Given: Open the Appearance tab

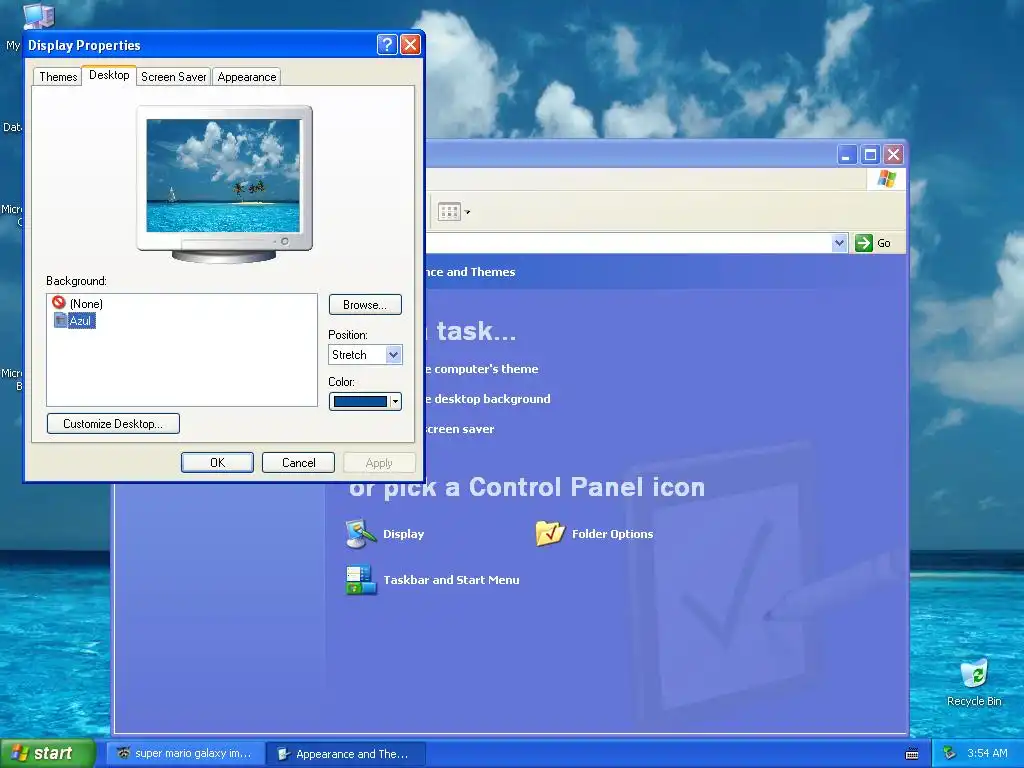Looking at the screenshot, I should pyautogui.click(x=247, y=77).
